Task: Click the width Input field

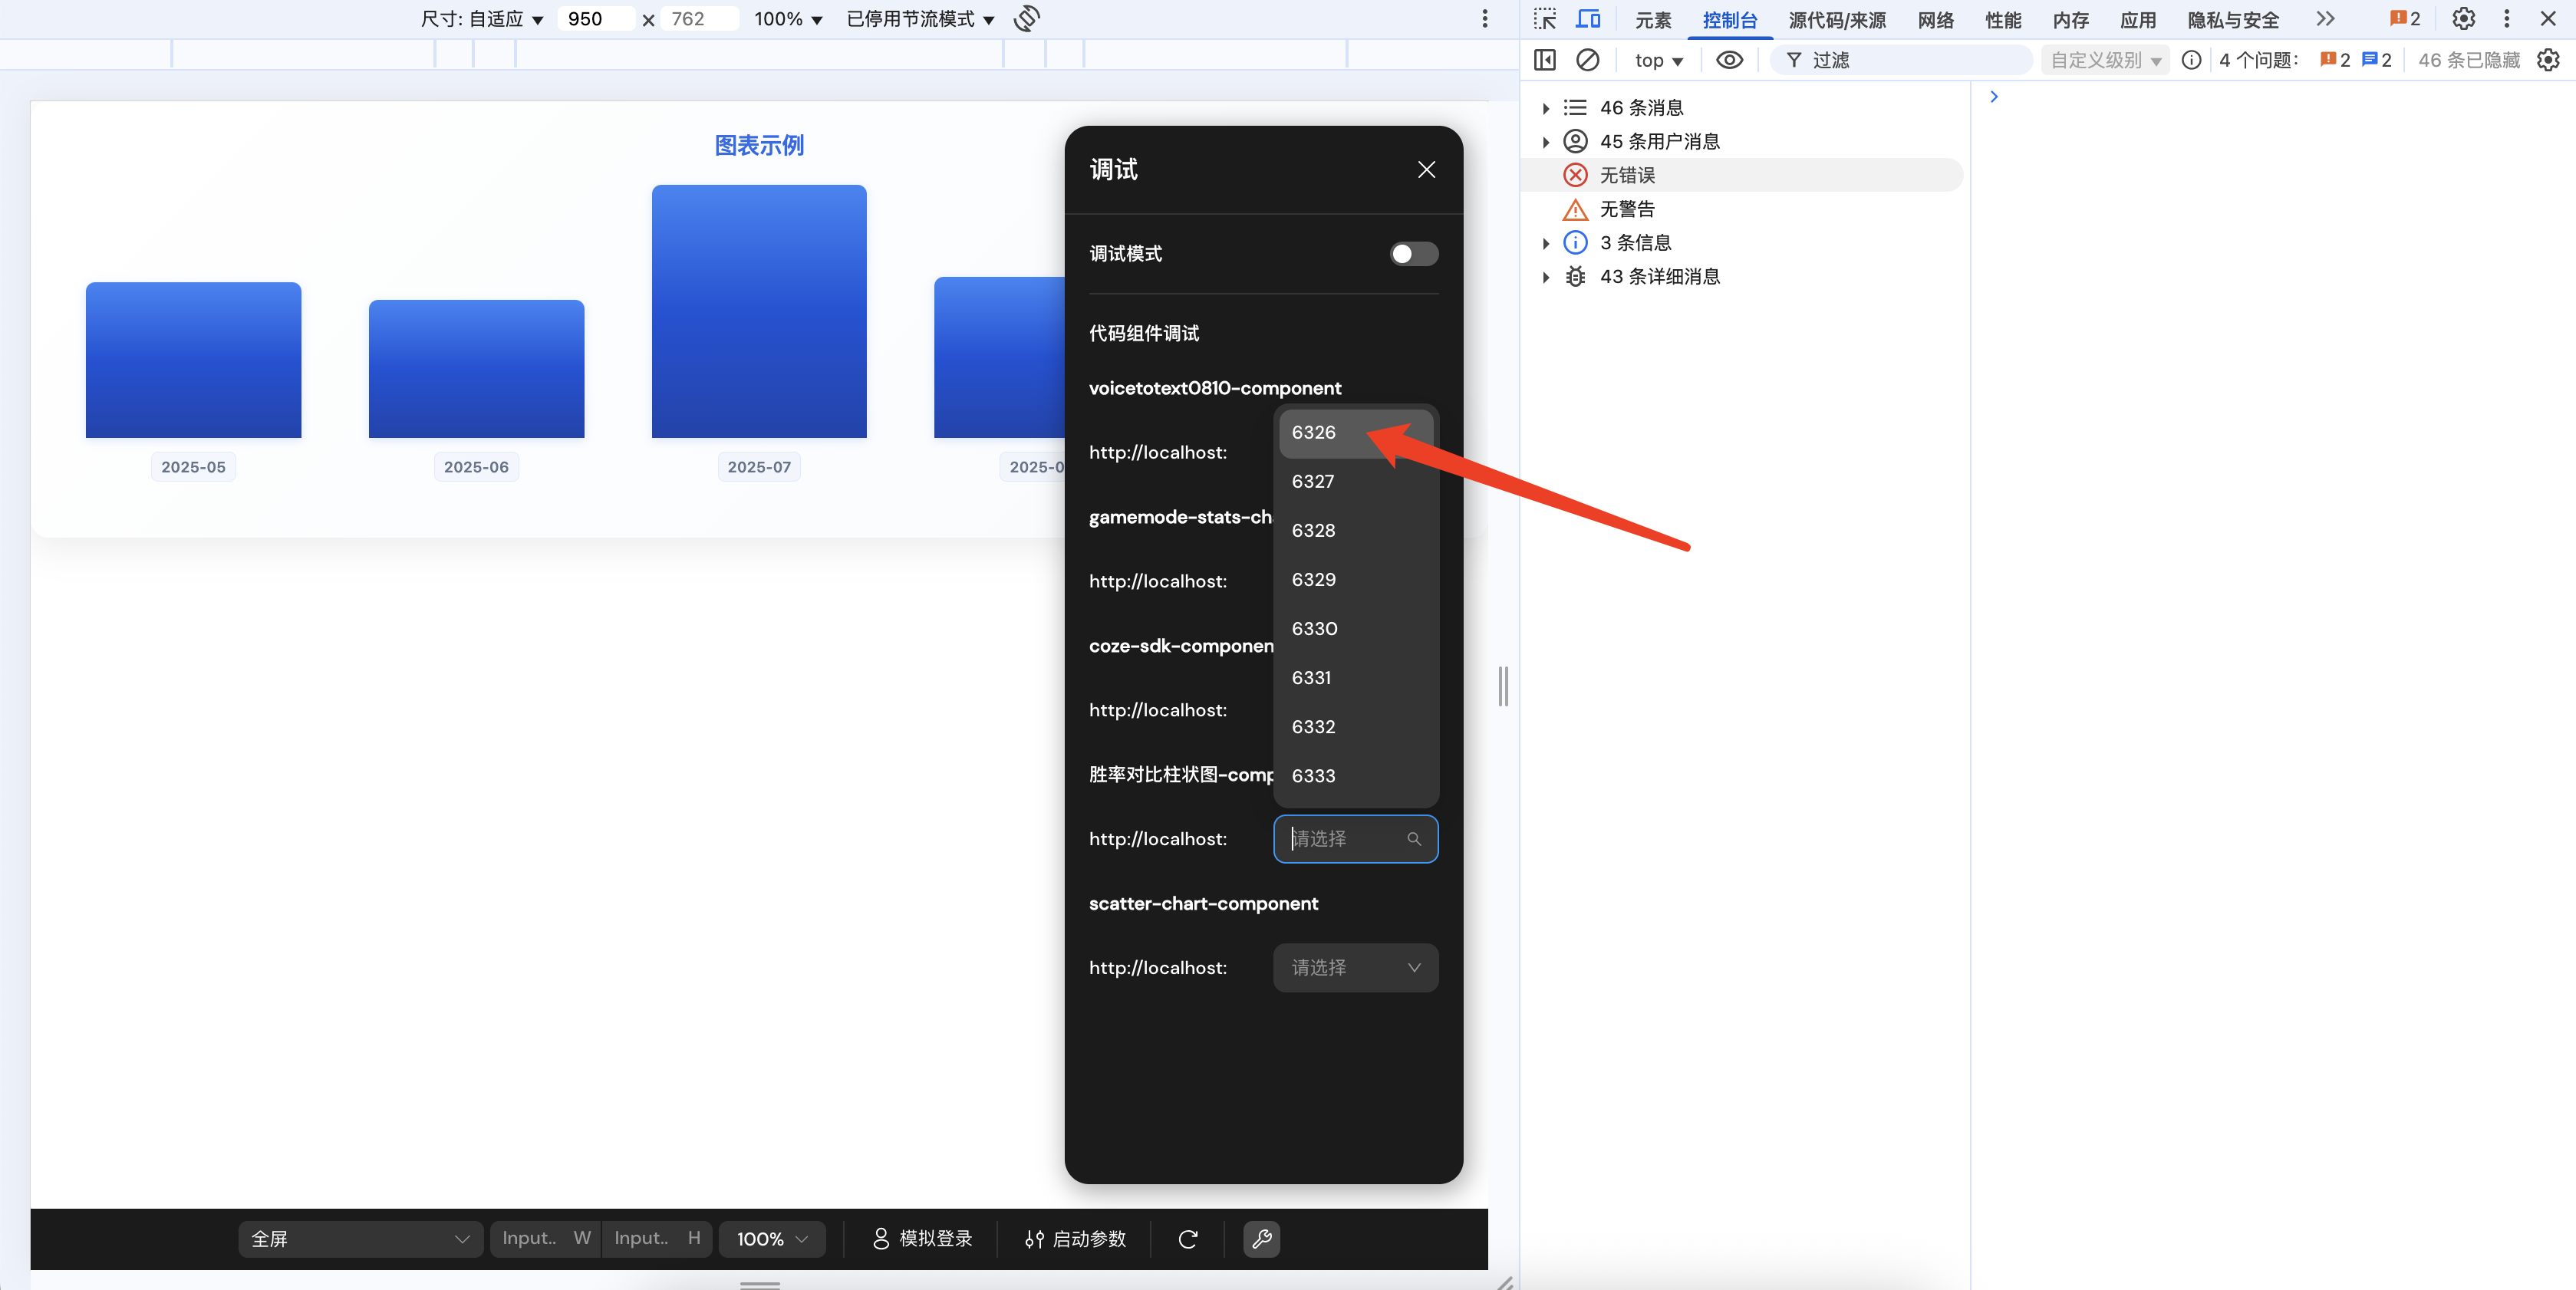Action: (546, 1238)
